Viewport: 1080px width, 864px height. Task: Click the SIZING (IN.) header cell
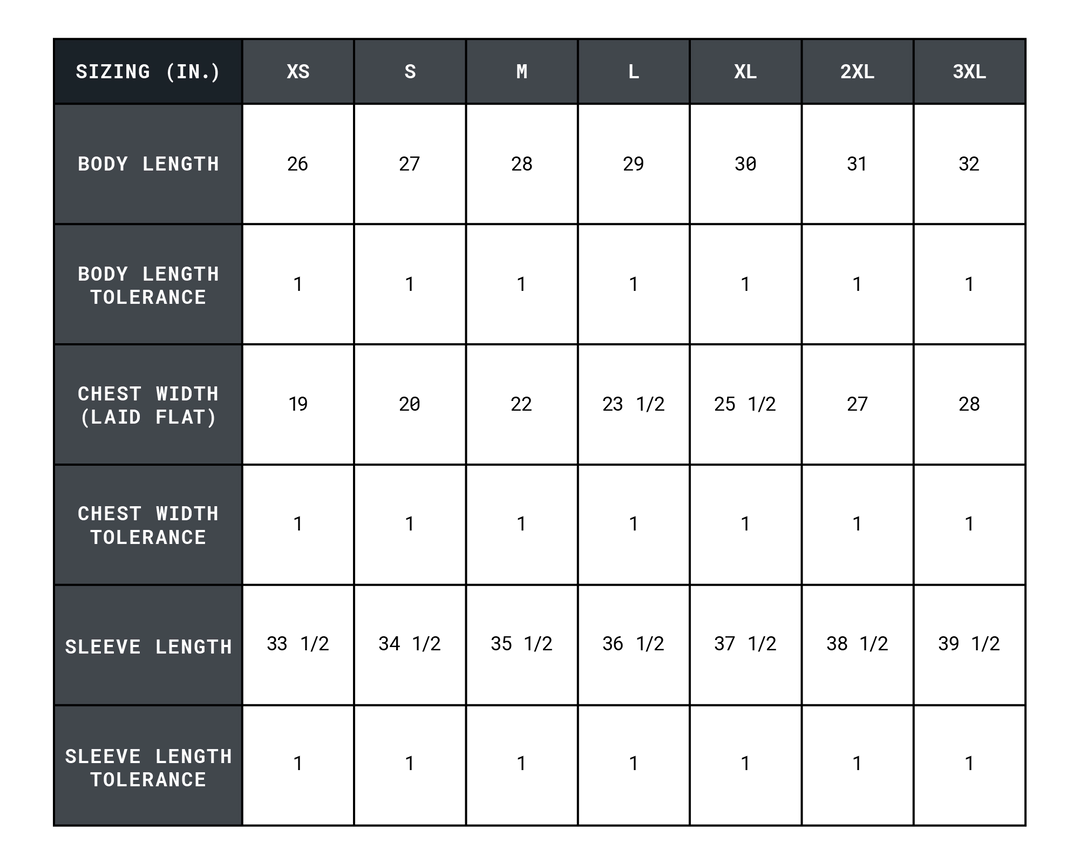[148, 72]
